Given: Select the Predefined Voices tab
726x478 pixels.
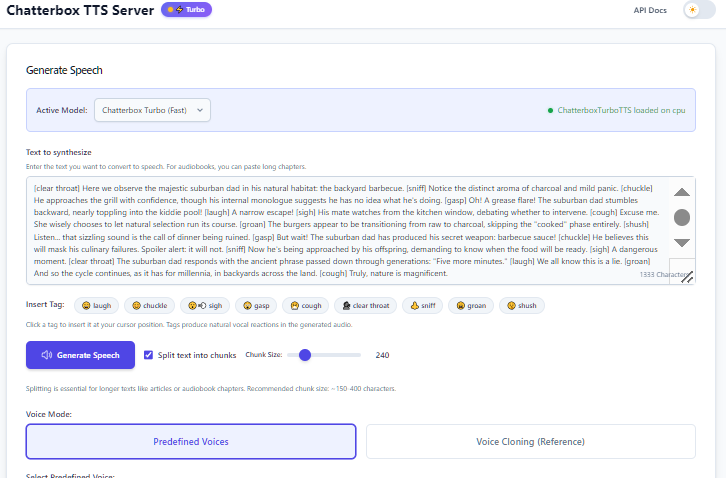Looking at the screenshot, I should point(191,441).
